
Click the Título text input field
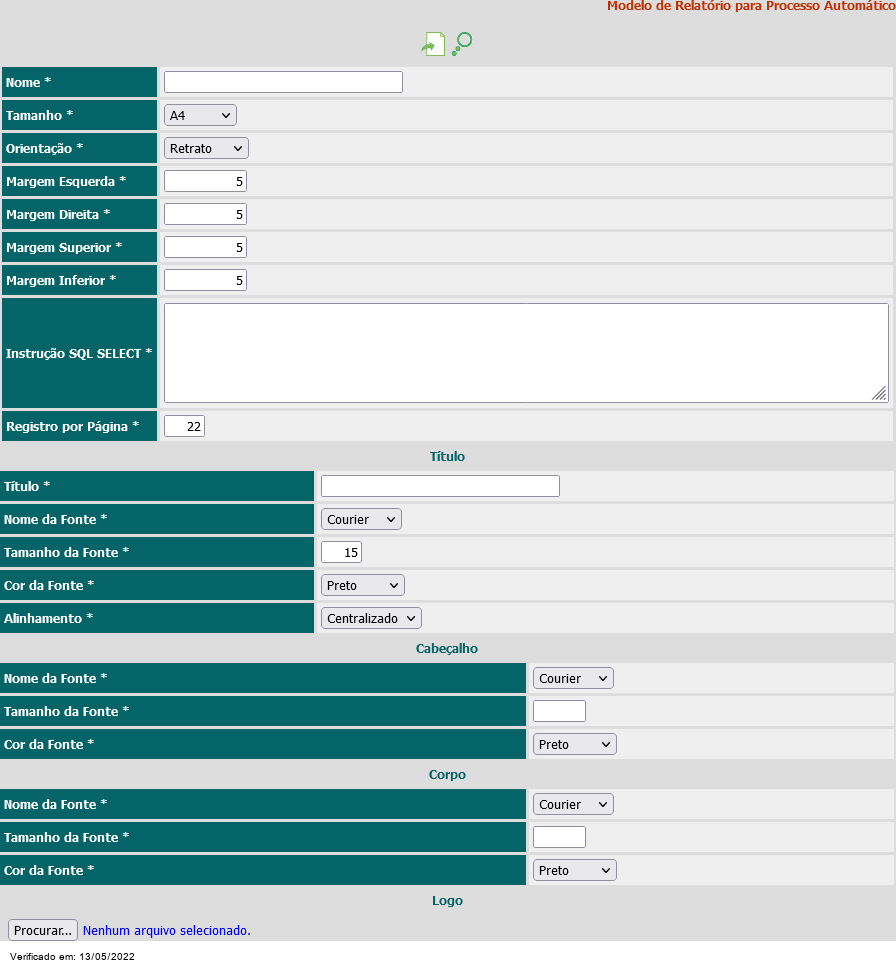tap(440, 486)
